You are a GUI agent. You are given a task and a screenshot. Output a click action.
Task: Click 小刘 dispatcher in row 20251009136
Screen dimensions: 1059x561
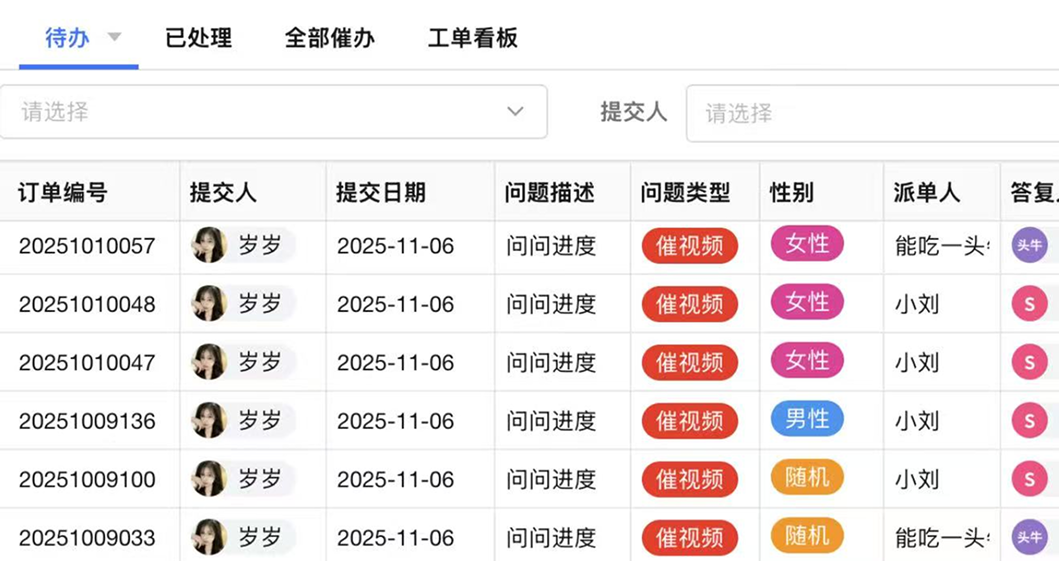917,421
